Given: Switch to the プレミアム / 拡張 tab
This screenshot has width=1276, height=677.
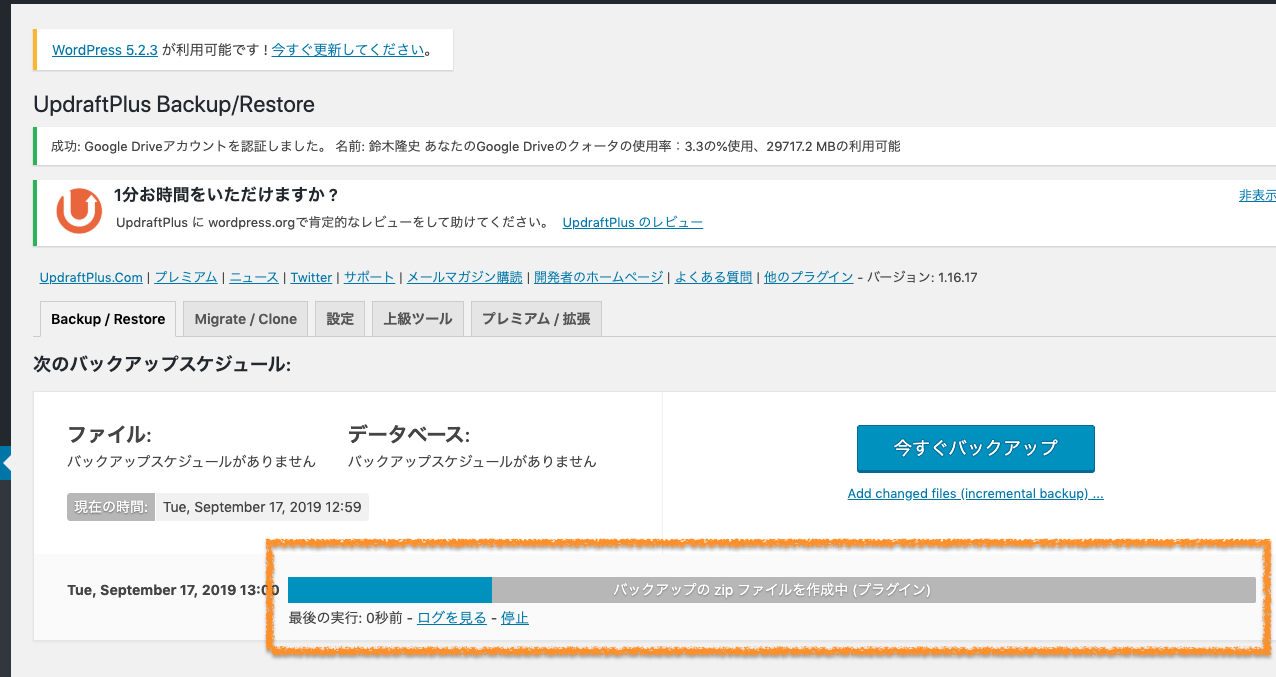Looking at the screenshot, I should coord(536,319).
